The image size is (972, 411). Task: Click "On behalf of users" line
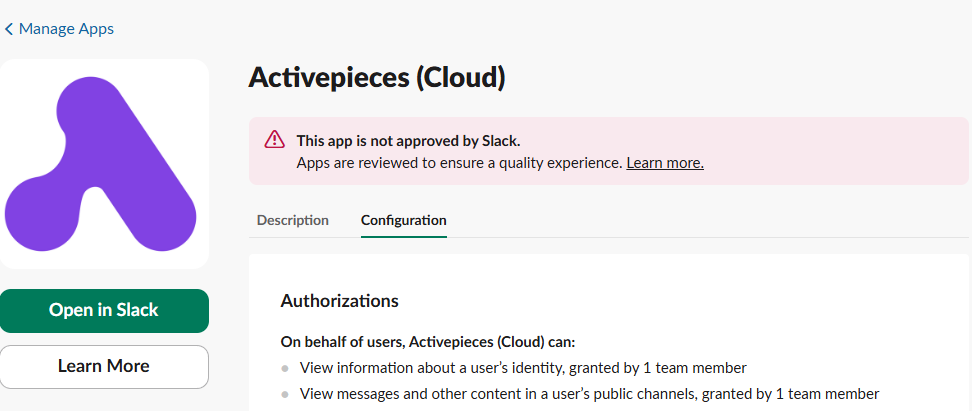coord(428,342)
